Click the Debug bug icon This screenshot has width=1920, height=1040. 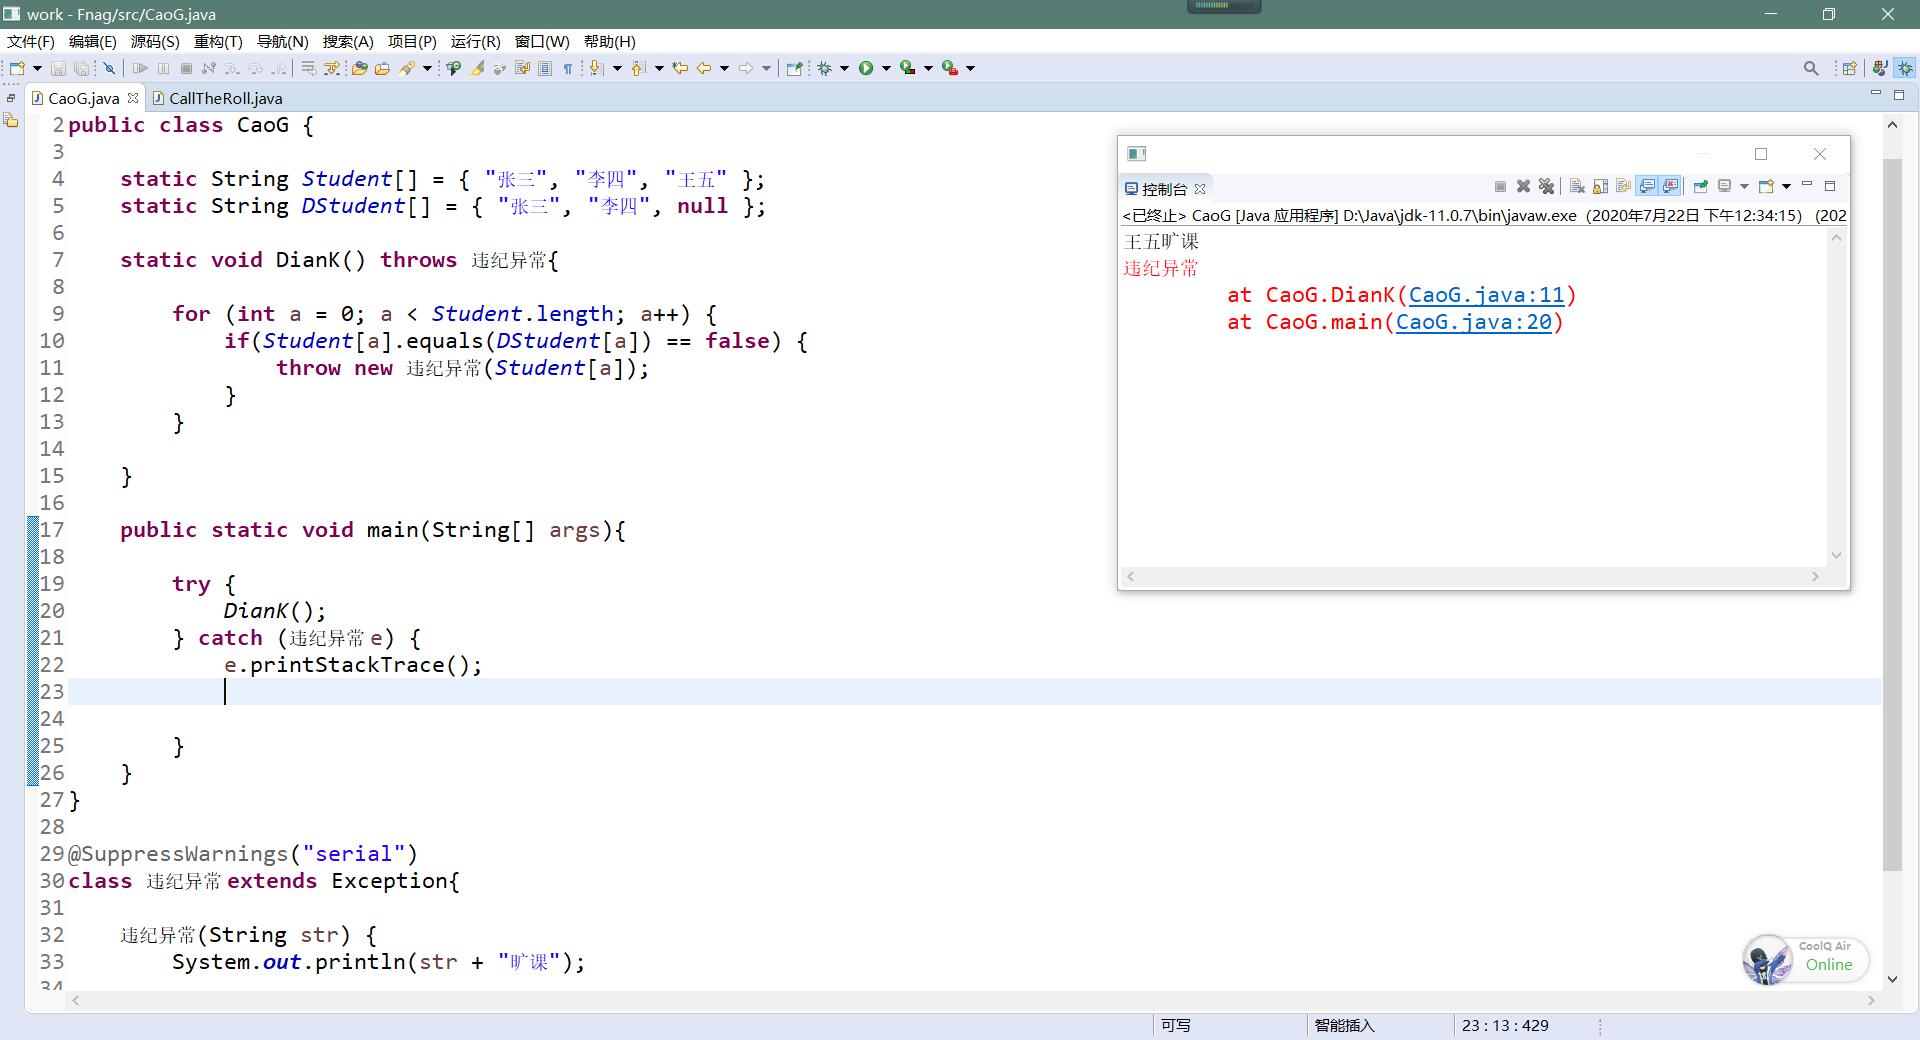pos(823,68)
